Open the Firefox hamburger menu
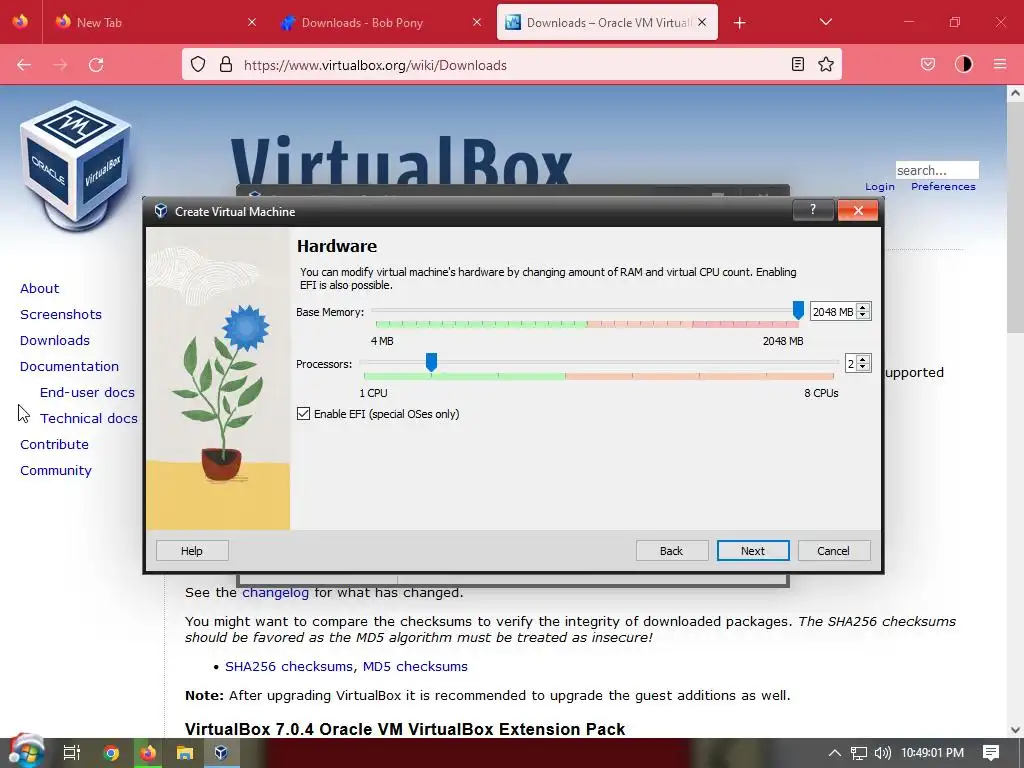Image resolution: width=1024 pixels, height=768 pixels. click(1000, 64)
